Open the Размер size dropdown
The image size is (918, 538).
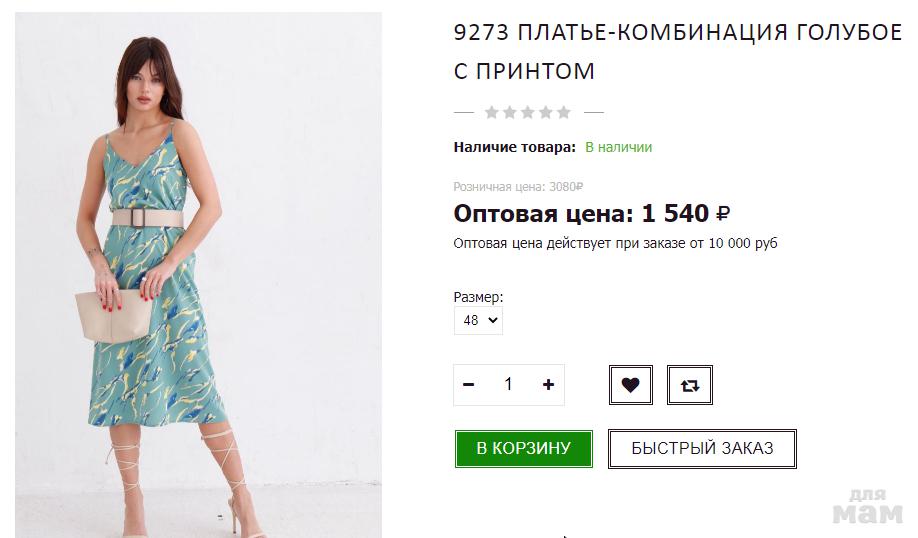click(x=478, y=320)
